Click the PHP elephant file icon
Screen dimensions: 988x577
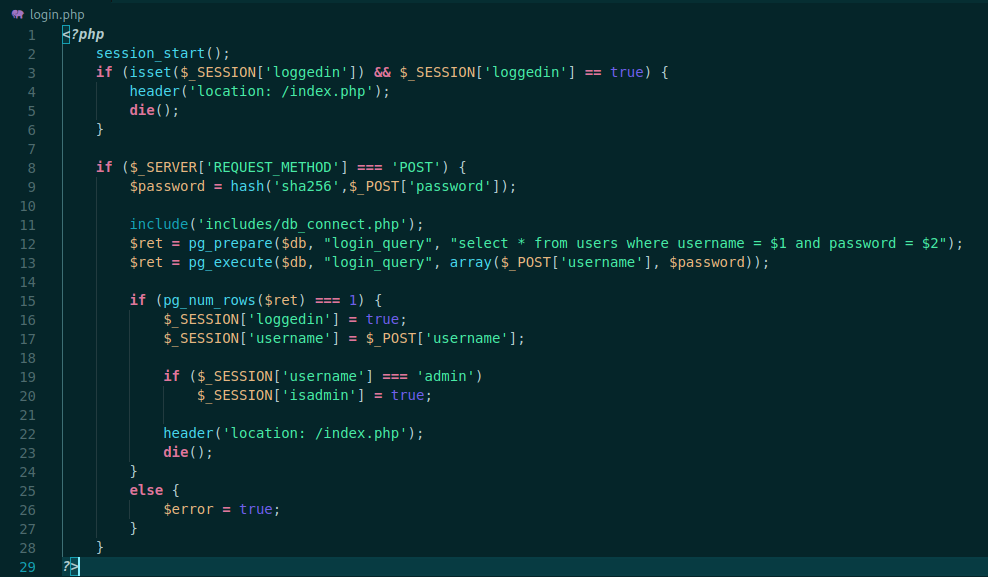click(x=18, y=14)
